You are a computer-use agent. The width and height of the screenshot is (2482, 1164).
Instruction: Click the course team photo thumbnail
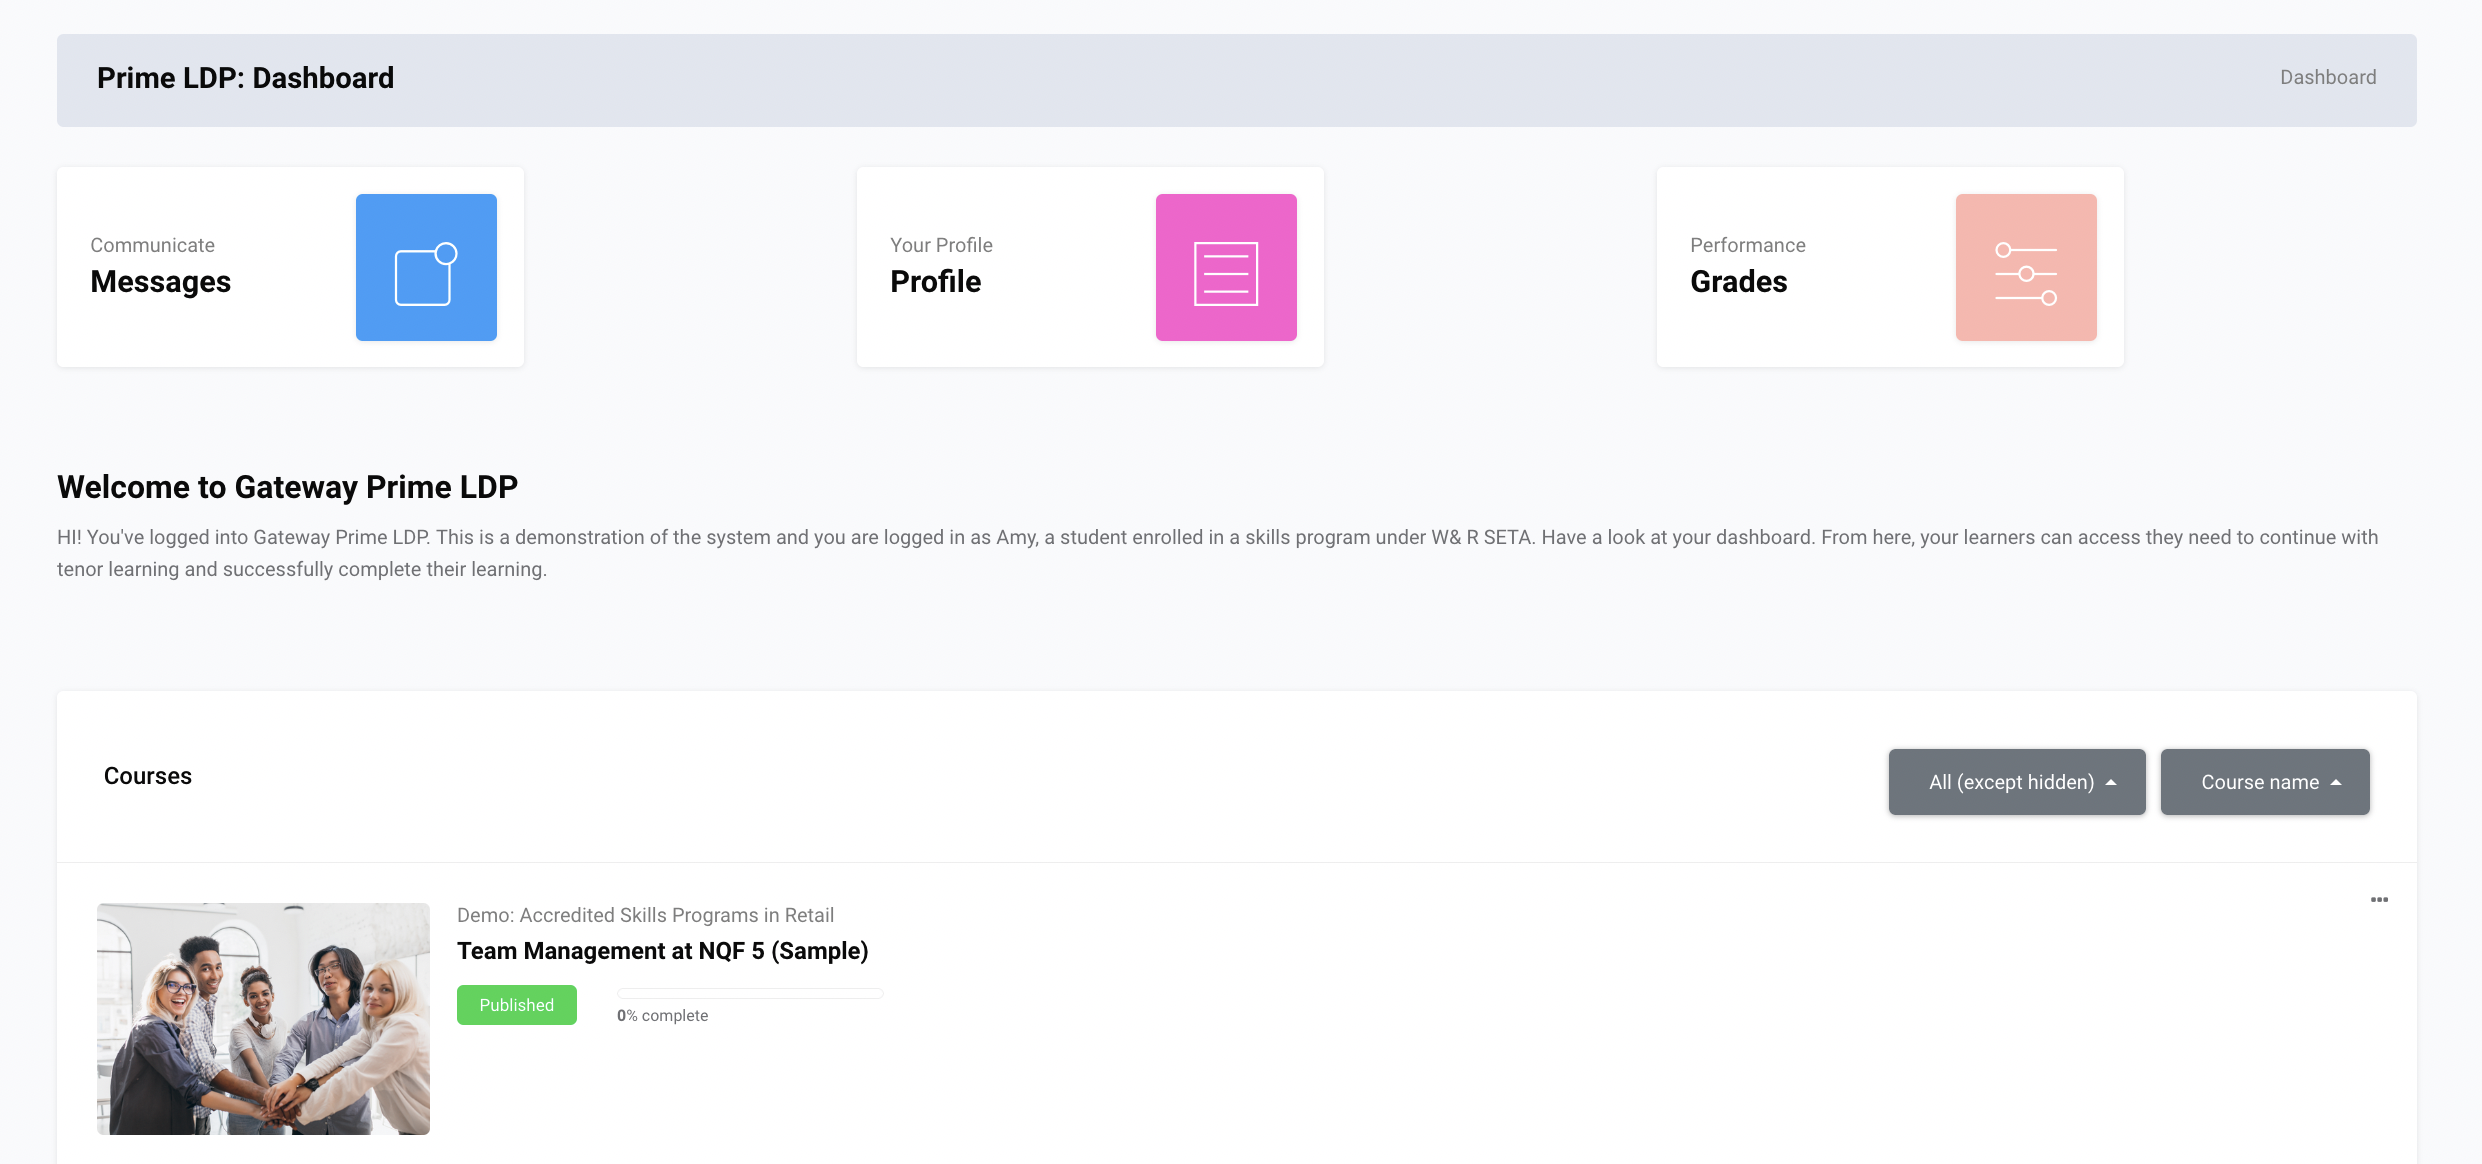pyautogui.click(x=263, y=1018)
